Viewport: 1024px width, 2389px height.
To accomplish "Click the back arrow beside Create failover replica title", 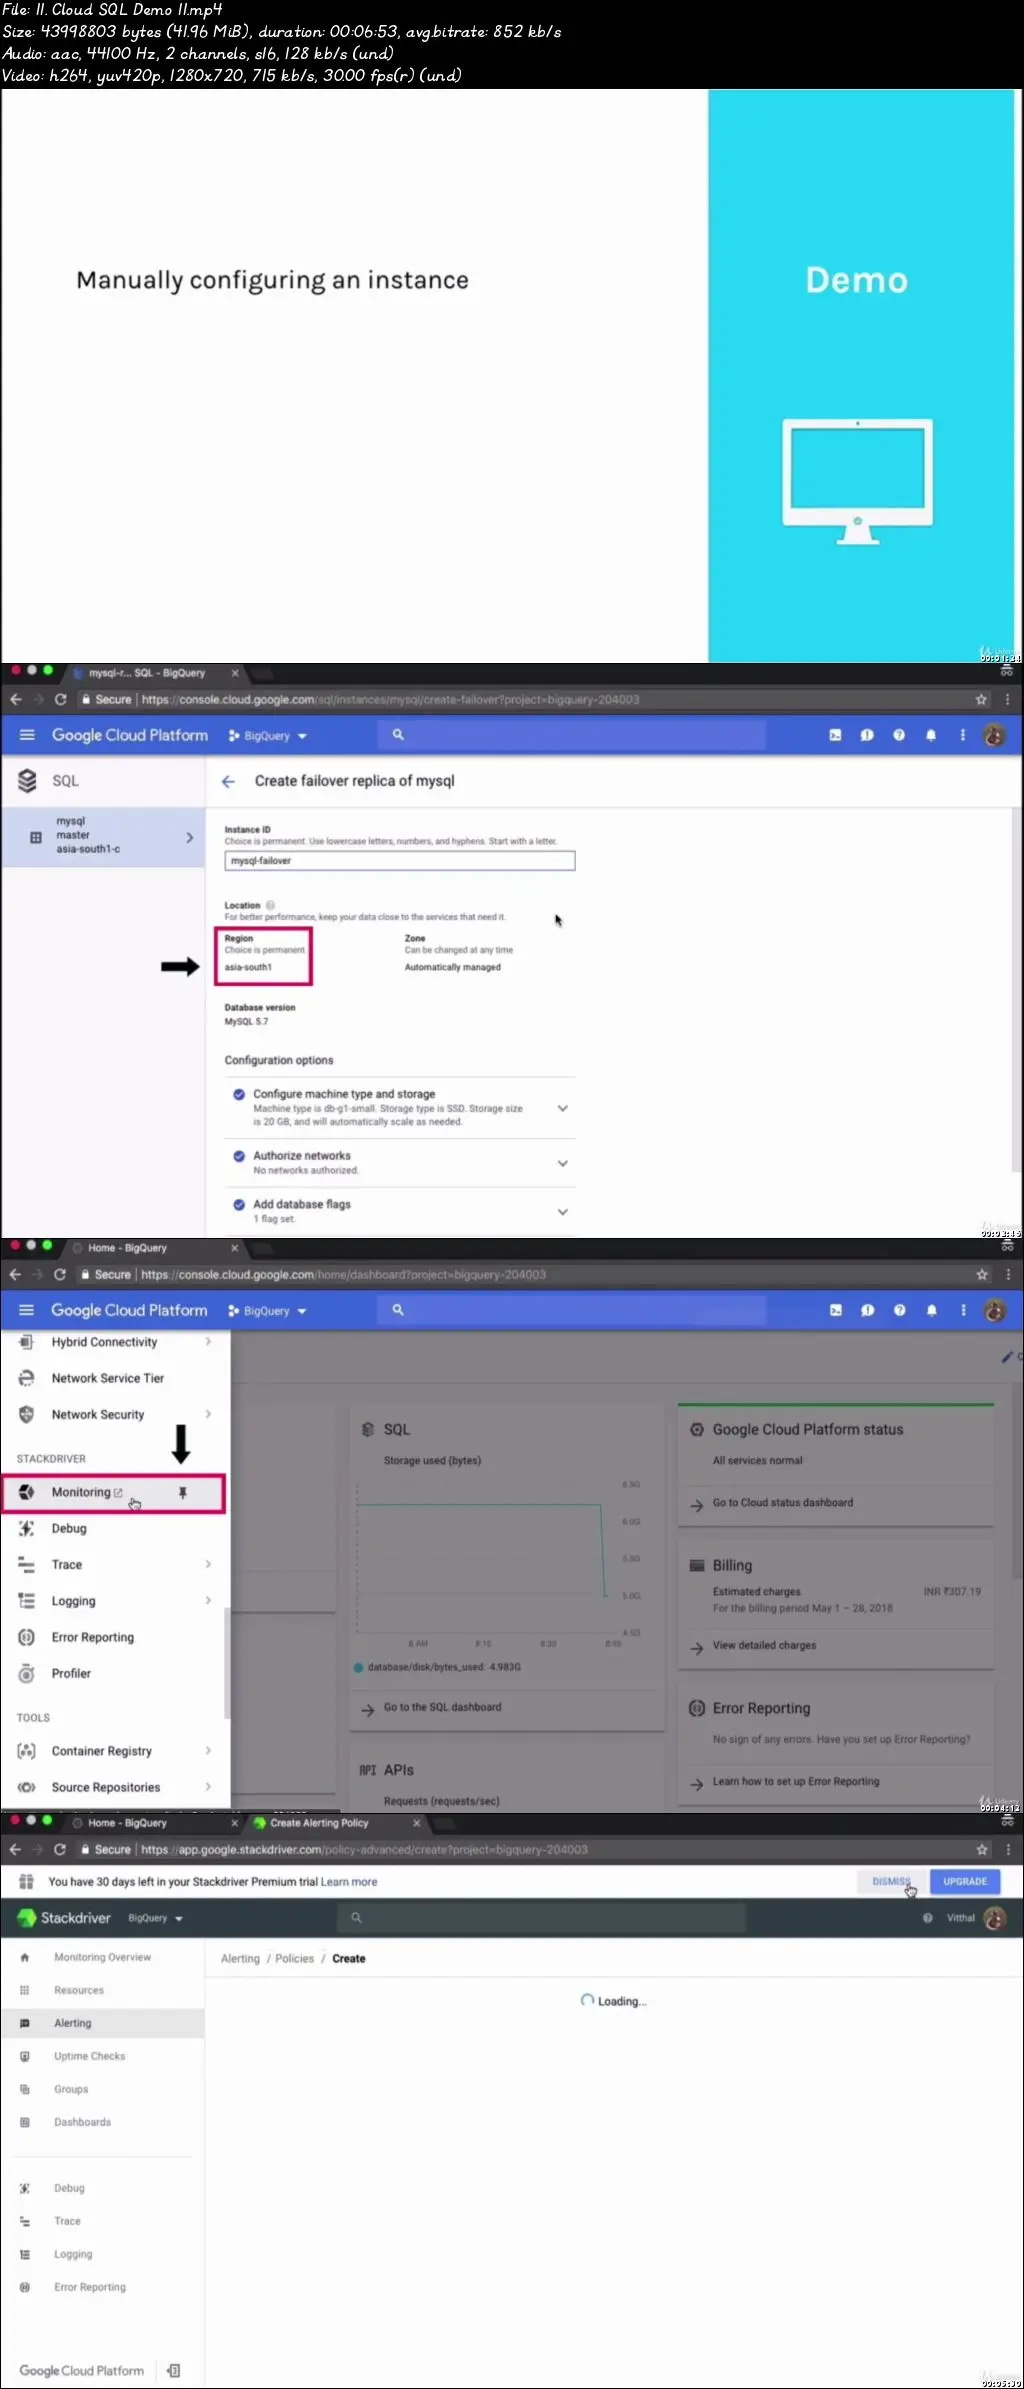I will (x=228, y=781).
